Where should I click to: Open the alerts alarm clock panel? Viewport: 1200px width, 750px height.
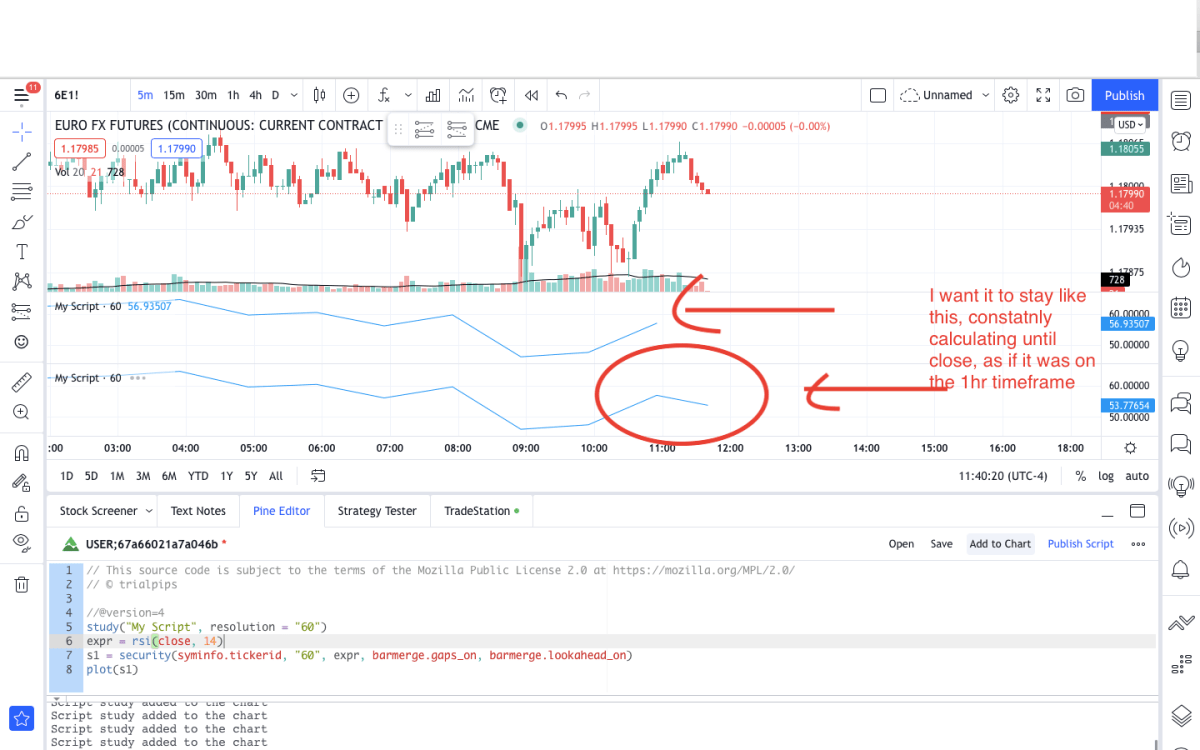point(1181,140)
